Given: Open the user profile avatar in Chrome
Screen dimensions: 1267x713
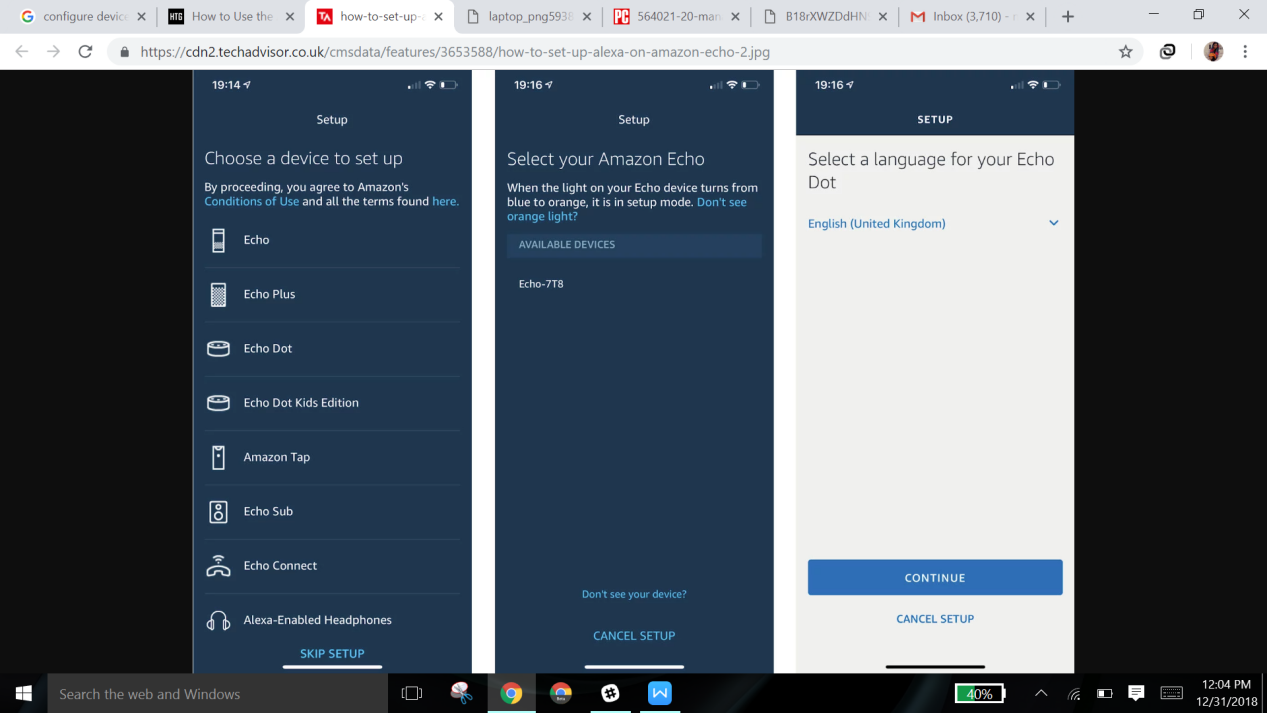Looking at the screenshot, I should pyautogui.click(x=1213, y=52).
